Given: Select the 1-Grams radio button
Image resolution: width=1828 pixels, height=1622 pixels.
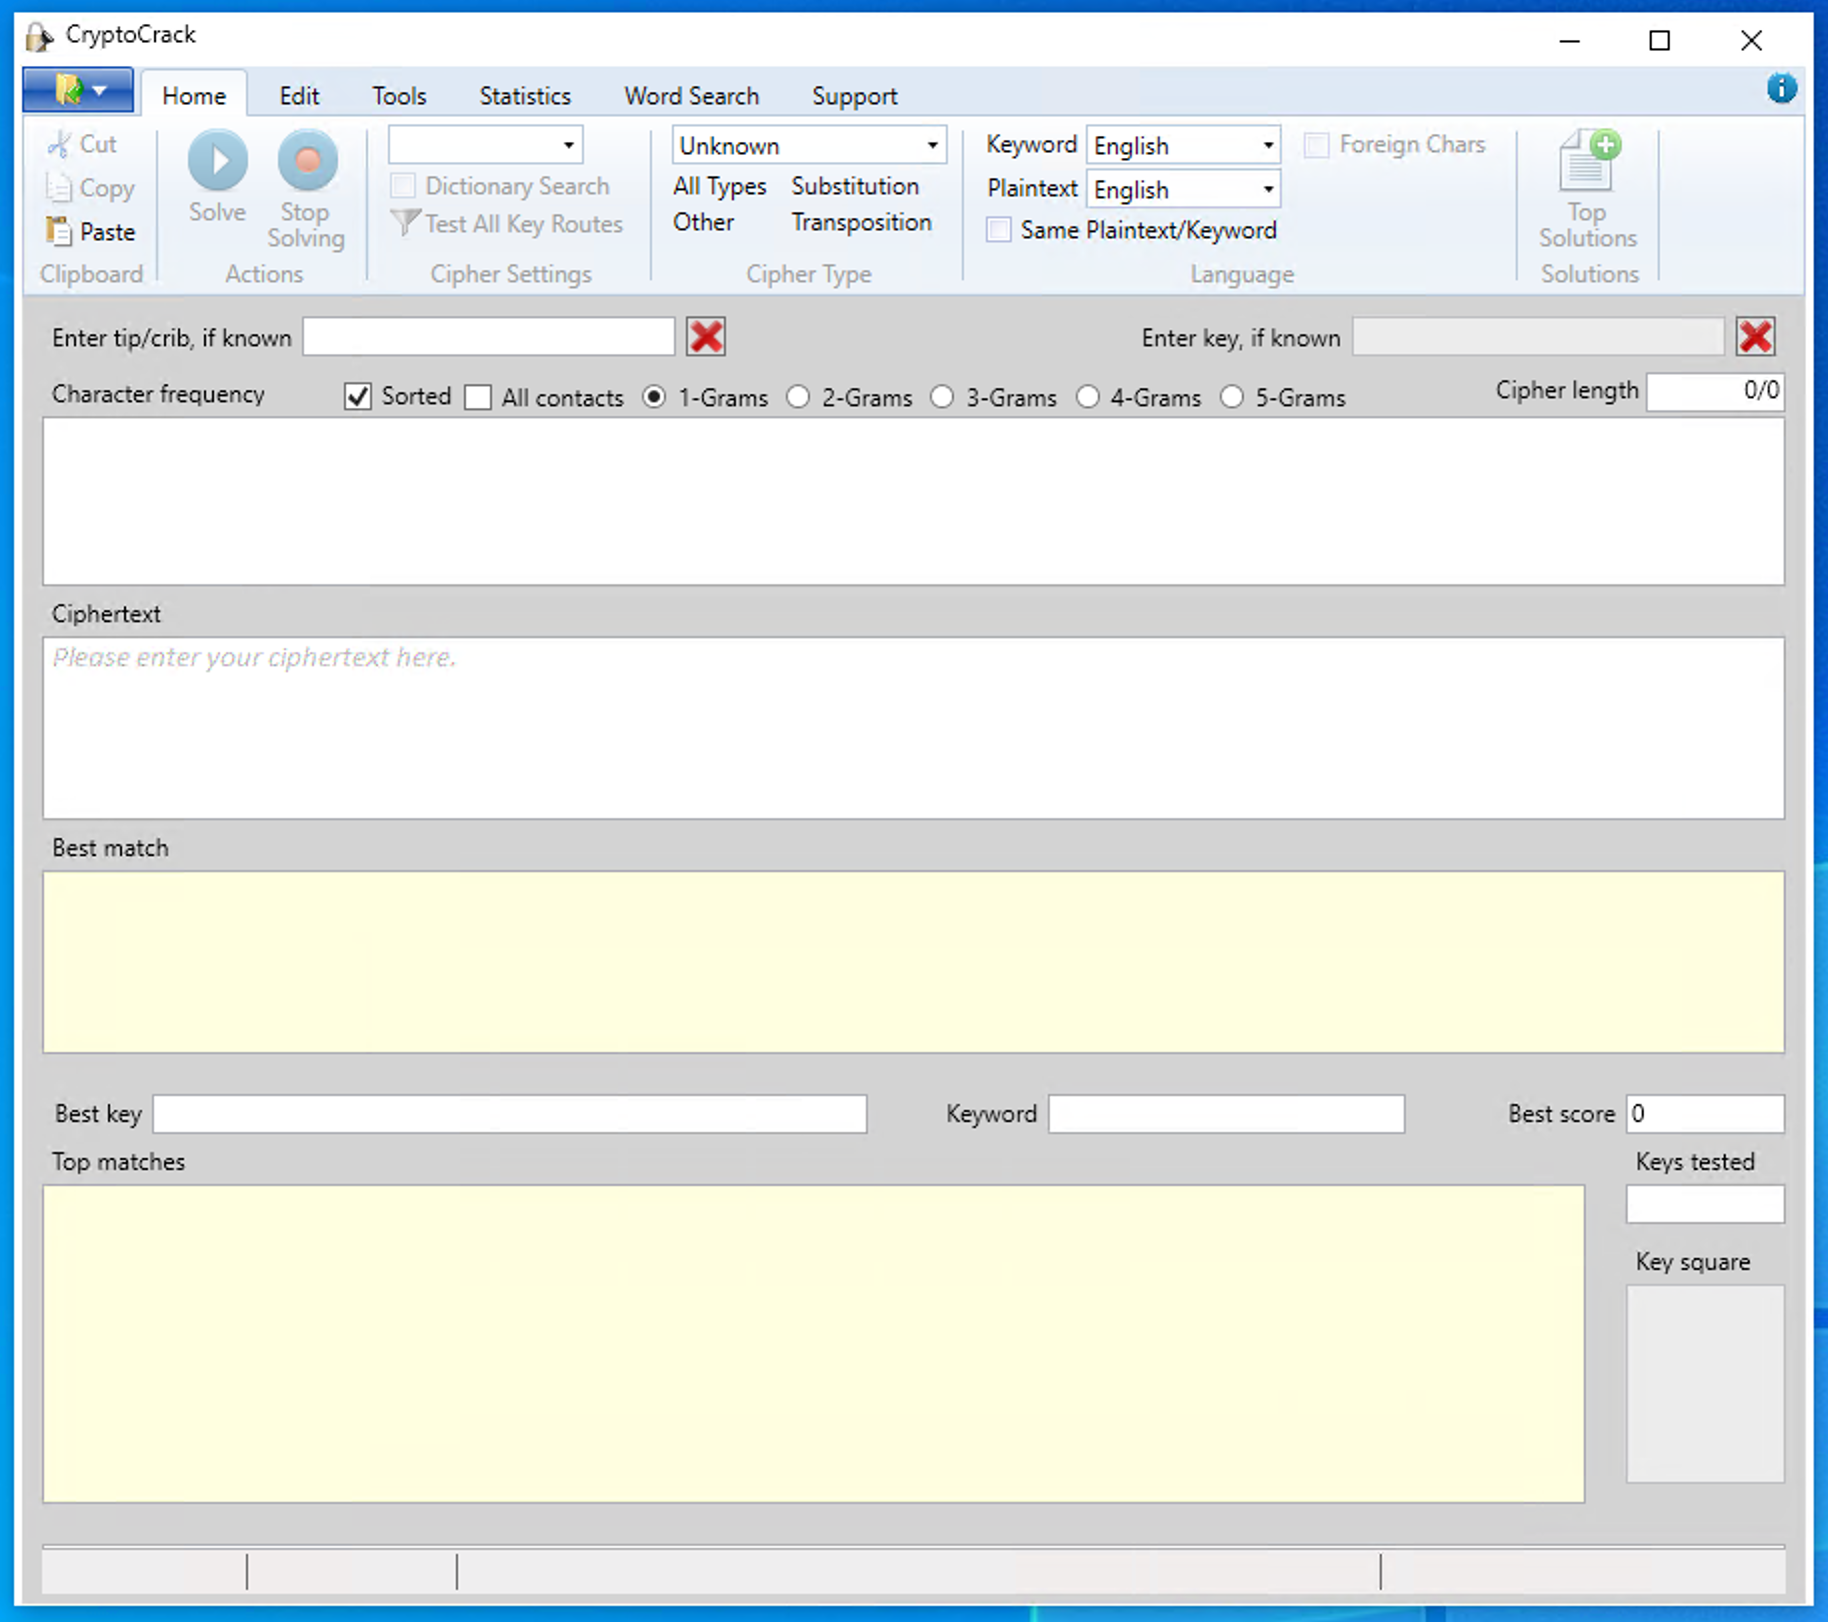Looking at the screenshot, I should (654, 397).
